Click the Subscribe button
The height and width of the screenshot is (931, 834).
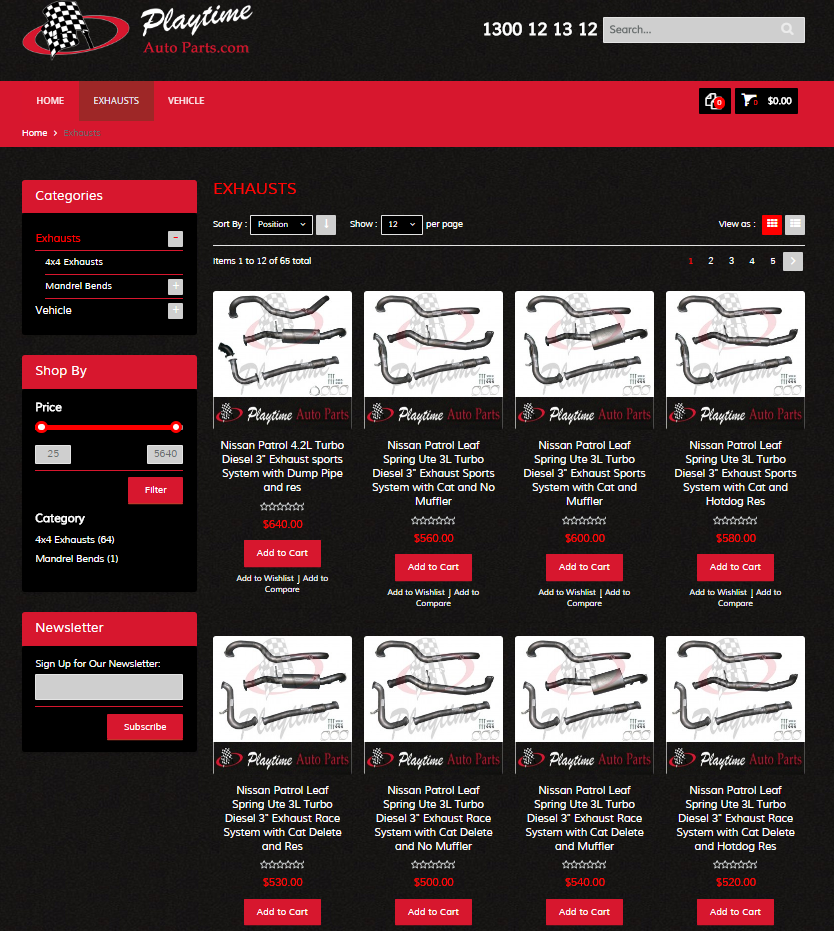pos(145,727)
